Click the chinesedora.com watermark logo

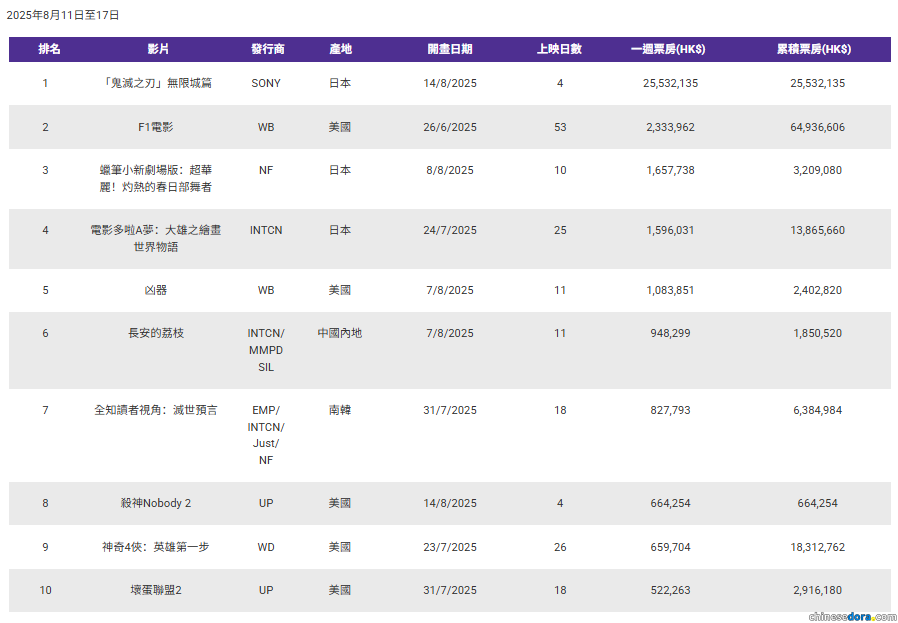[852, 616]
